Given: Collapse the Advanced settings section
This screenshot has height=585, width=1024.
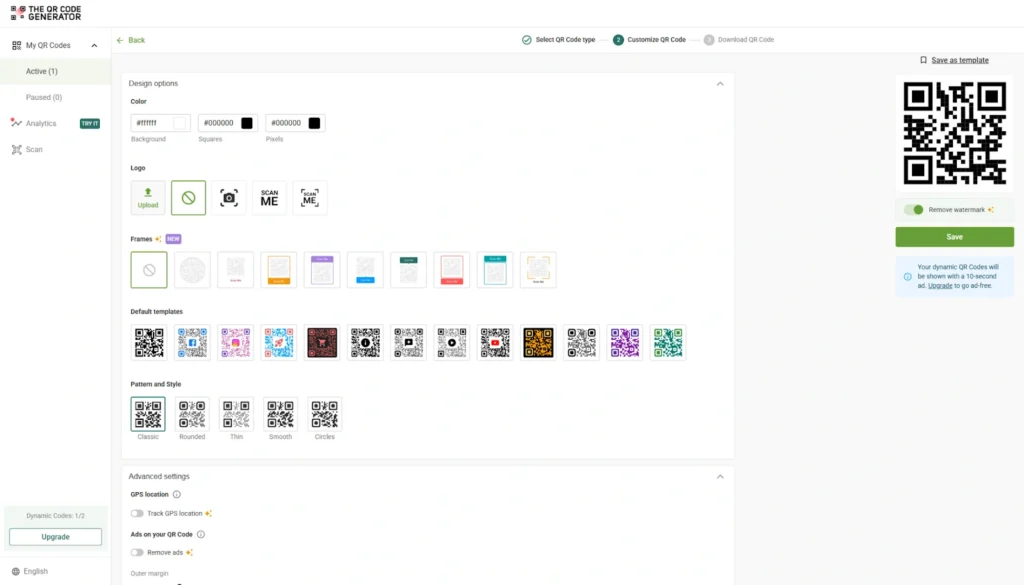Looking at the screenshot, I should coord(720,476).
